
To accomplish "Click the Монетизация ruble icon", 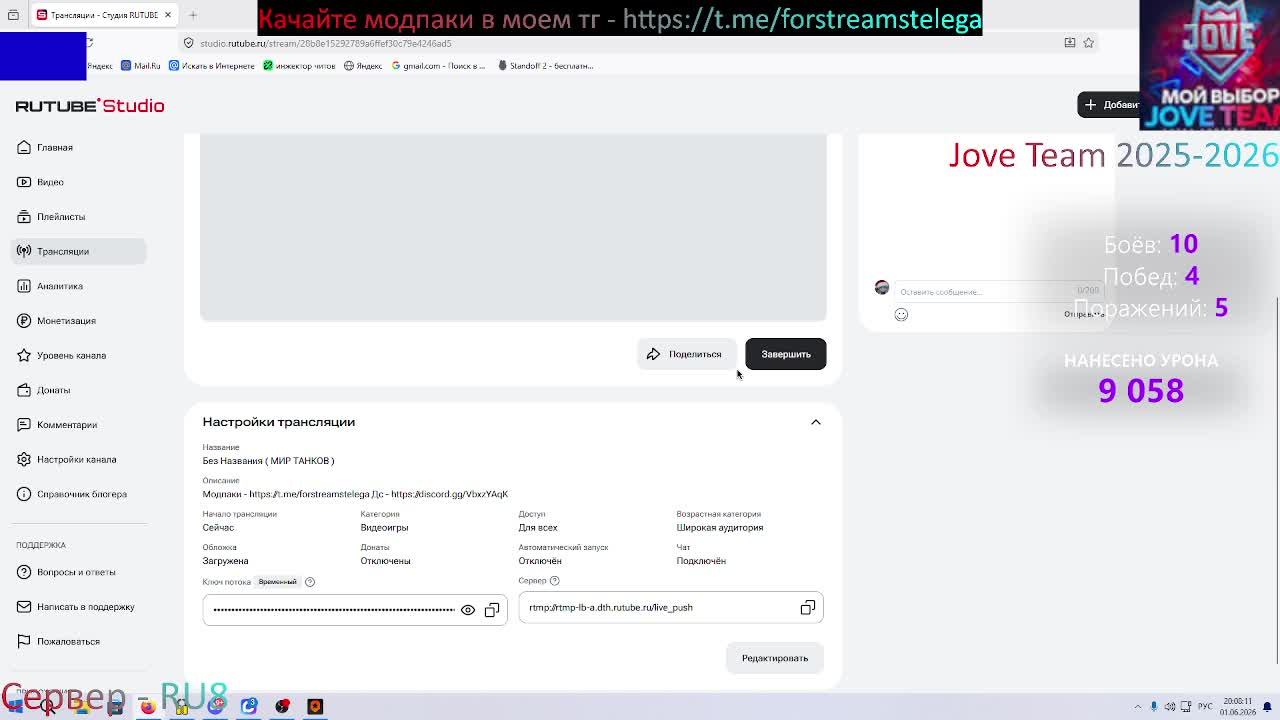I will [x=24, y=320].
